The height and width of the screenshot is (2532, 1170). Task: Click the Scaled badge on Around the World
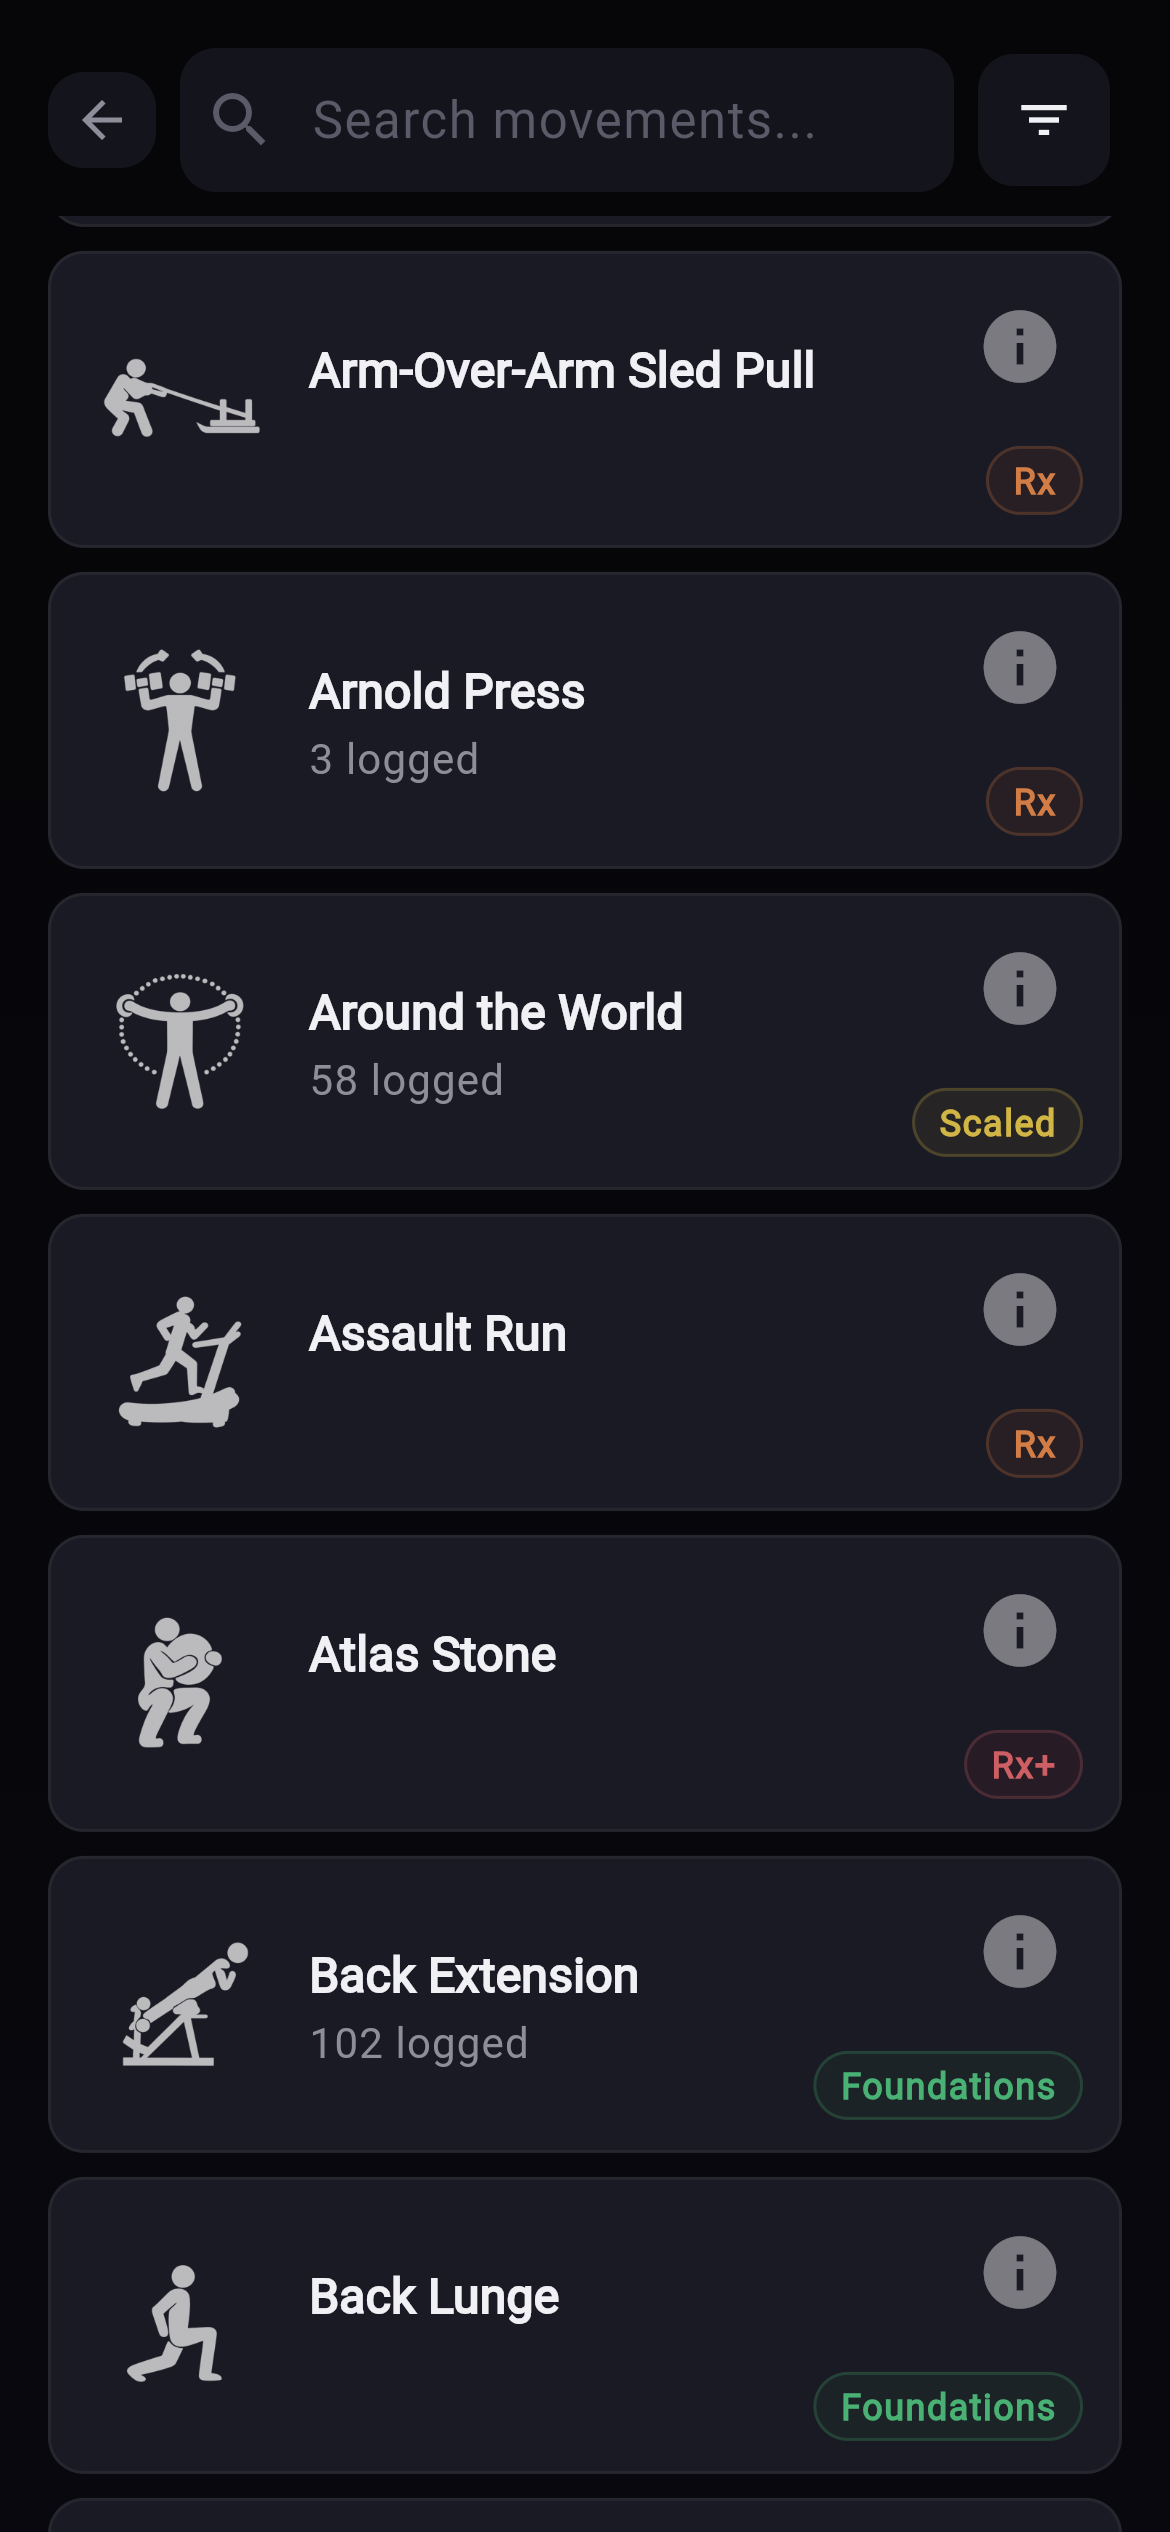coord(997,1123)
